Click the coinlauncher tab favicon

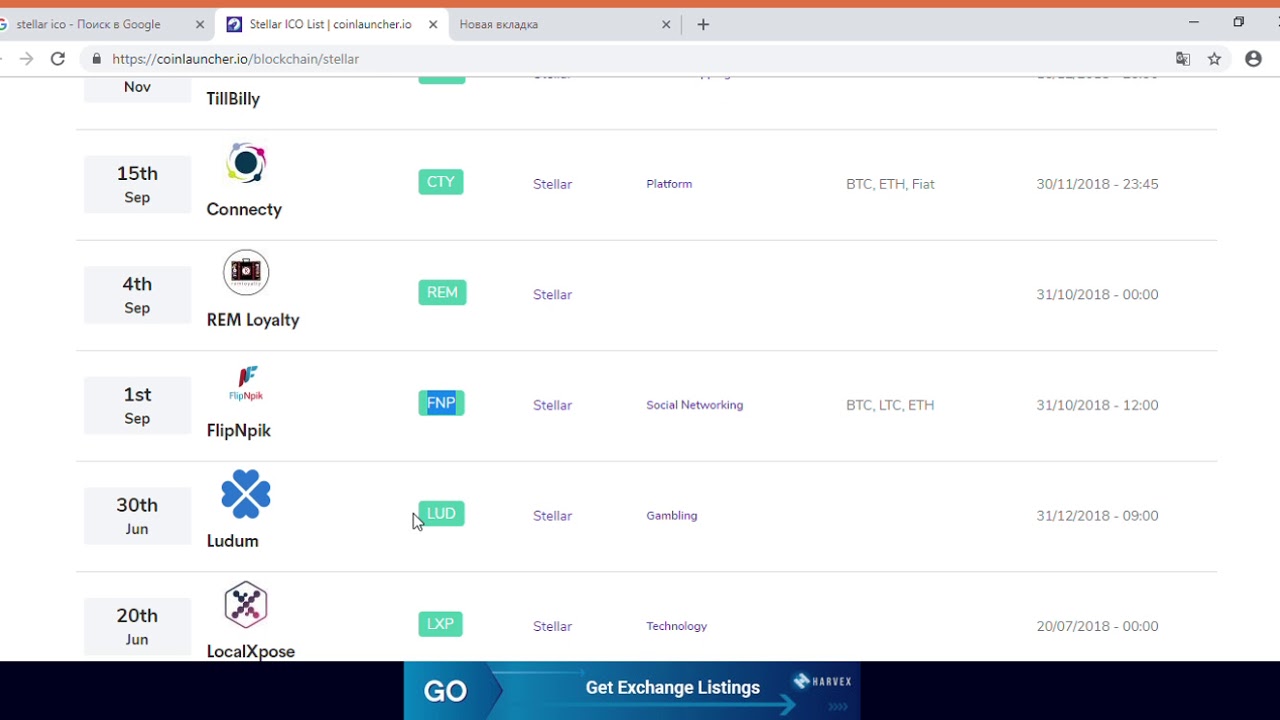(234, 24)
